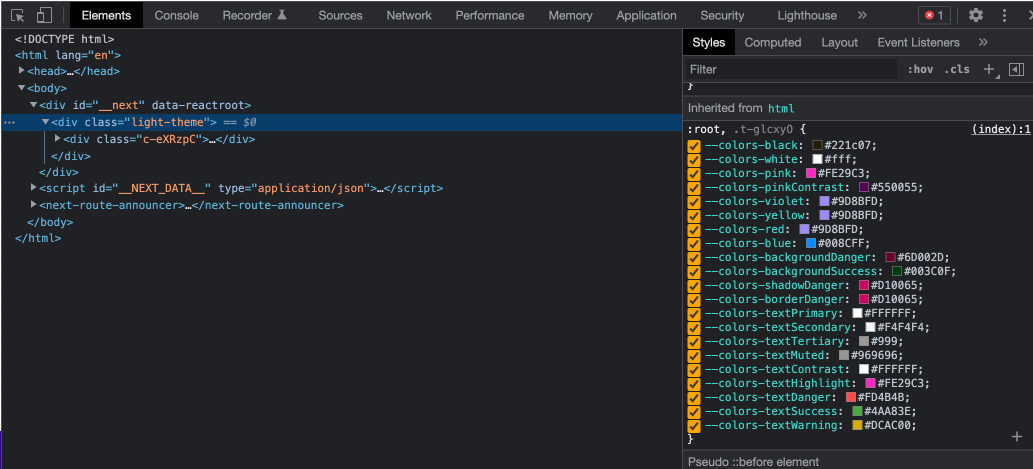
Task: Open ellipsis actions for selected node
Action: tap(9, 123)
